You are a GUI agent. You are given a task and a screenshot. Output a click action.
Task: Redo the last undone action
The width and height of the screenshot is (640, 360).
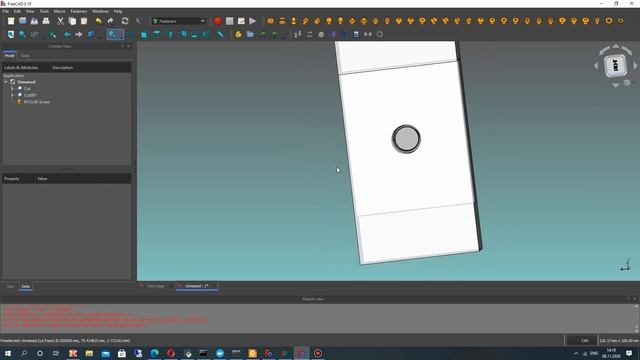point(111,21)
